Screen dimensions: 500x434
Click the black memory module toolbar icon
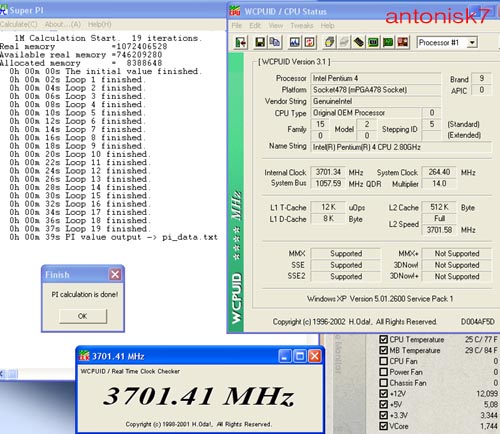[359, 42]
